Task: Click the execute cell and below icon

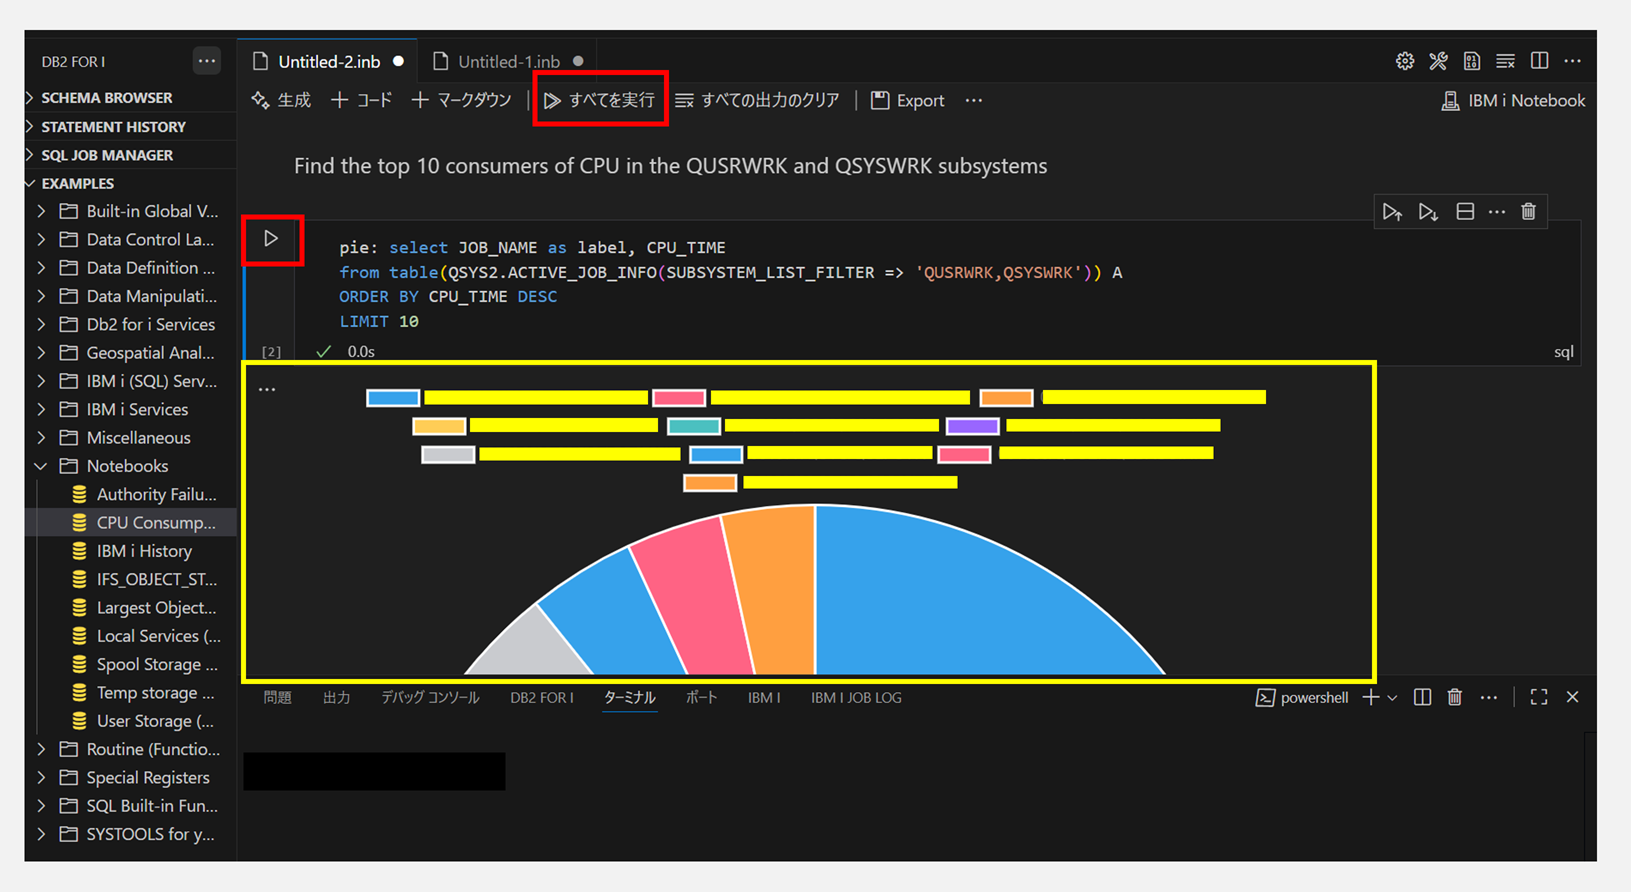Action: click(x=1428, y=212)
